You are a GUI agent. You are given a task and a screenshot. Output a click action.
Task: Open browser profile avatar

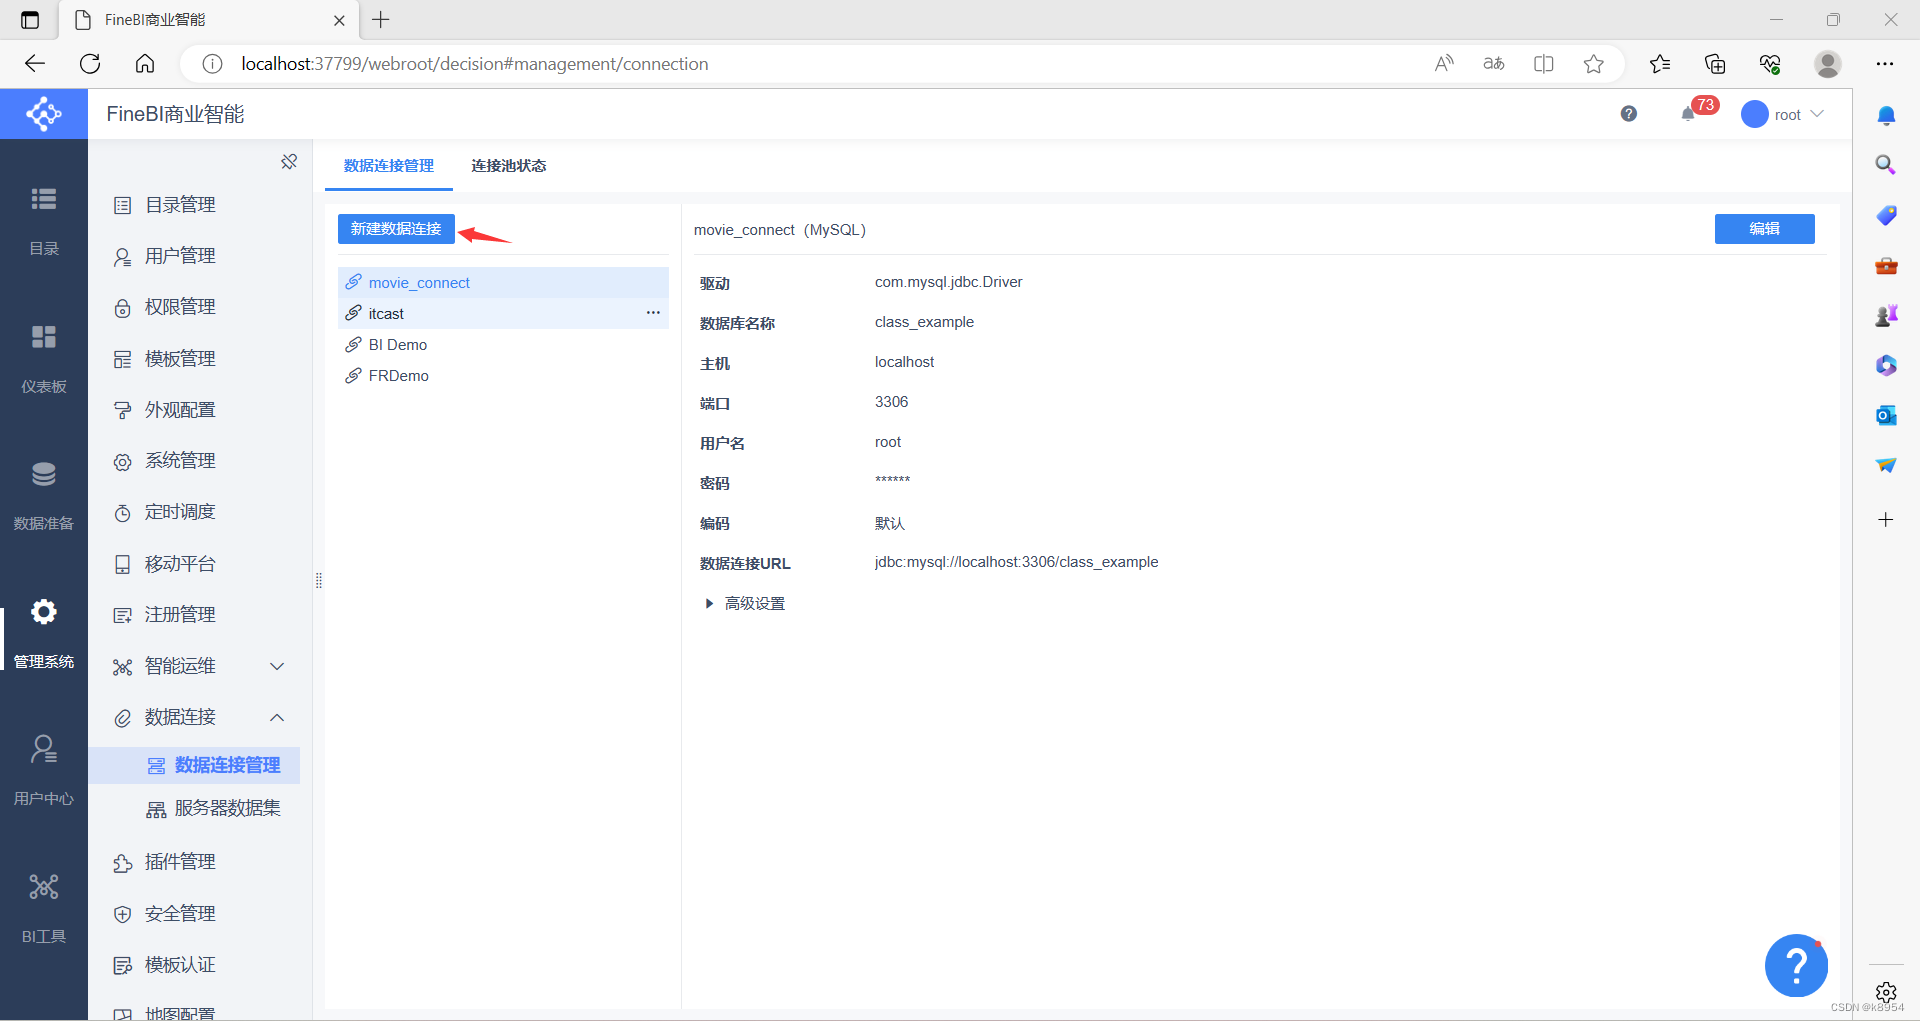1828,64
